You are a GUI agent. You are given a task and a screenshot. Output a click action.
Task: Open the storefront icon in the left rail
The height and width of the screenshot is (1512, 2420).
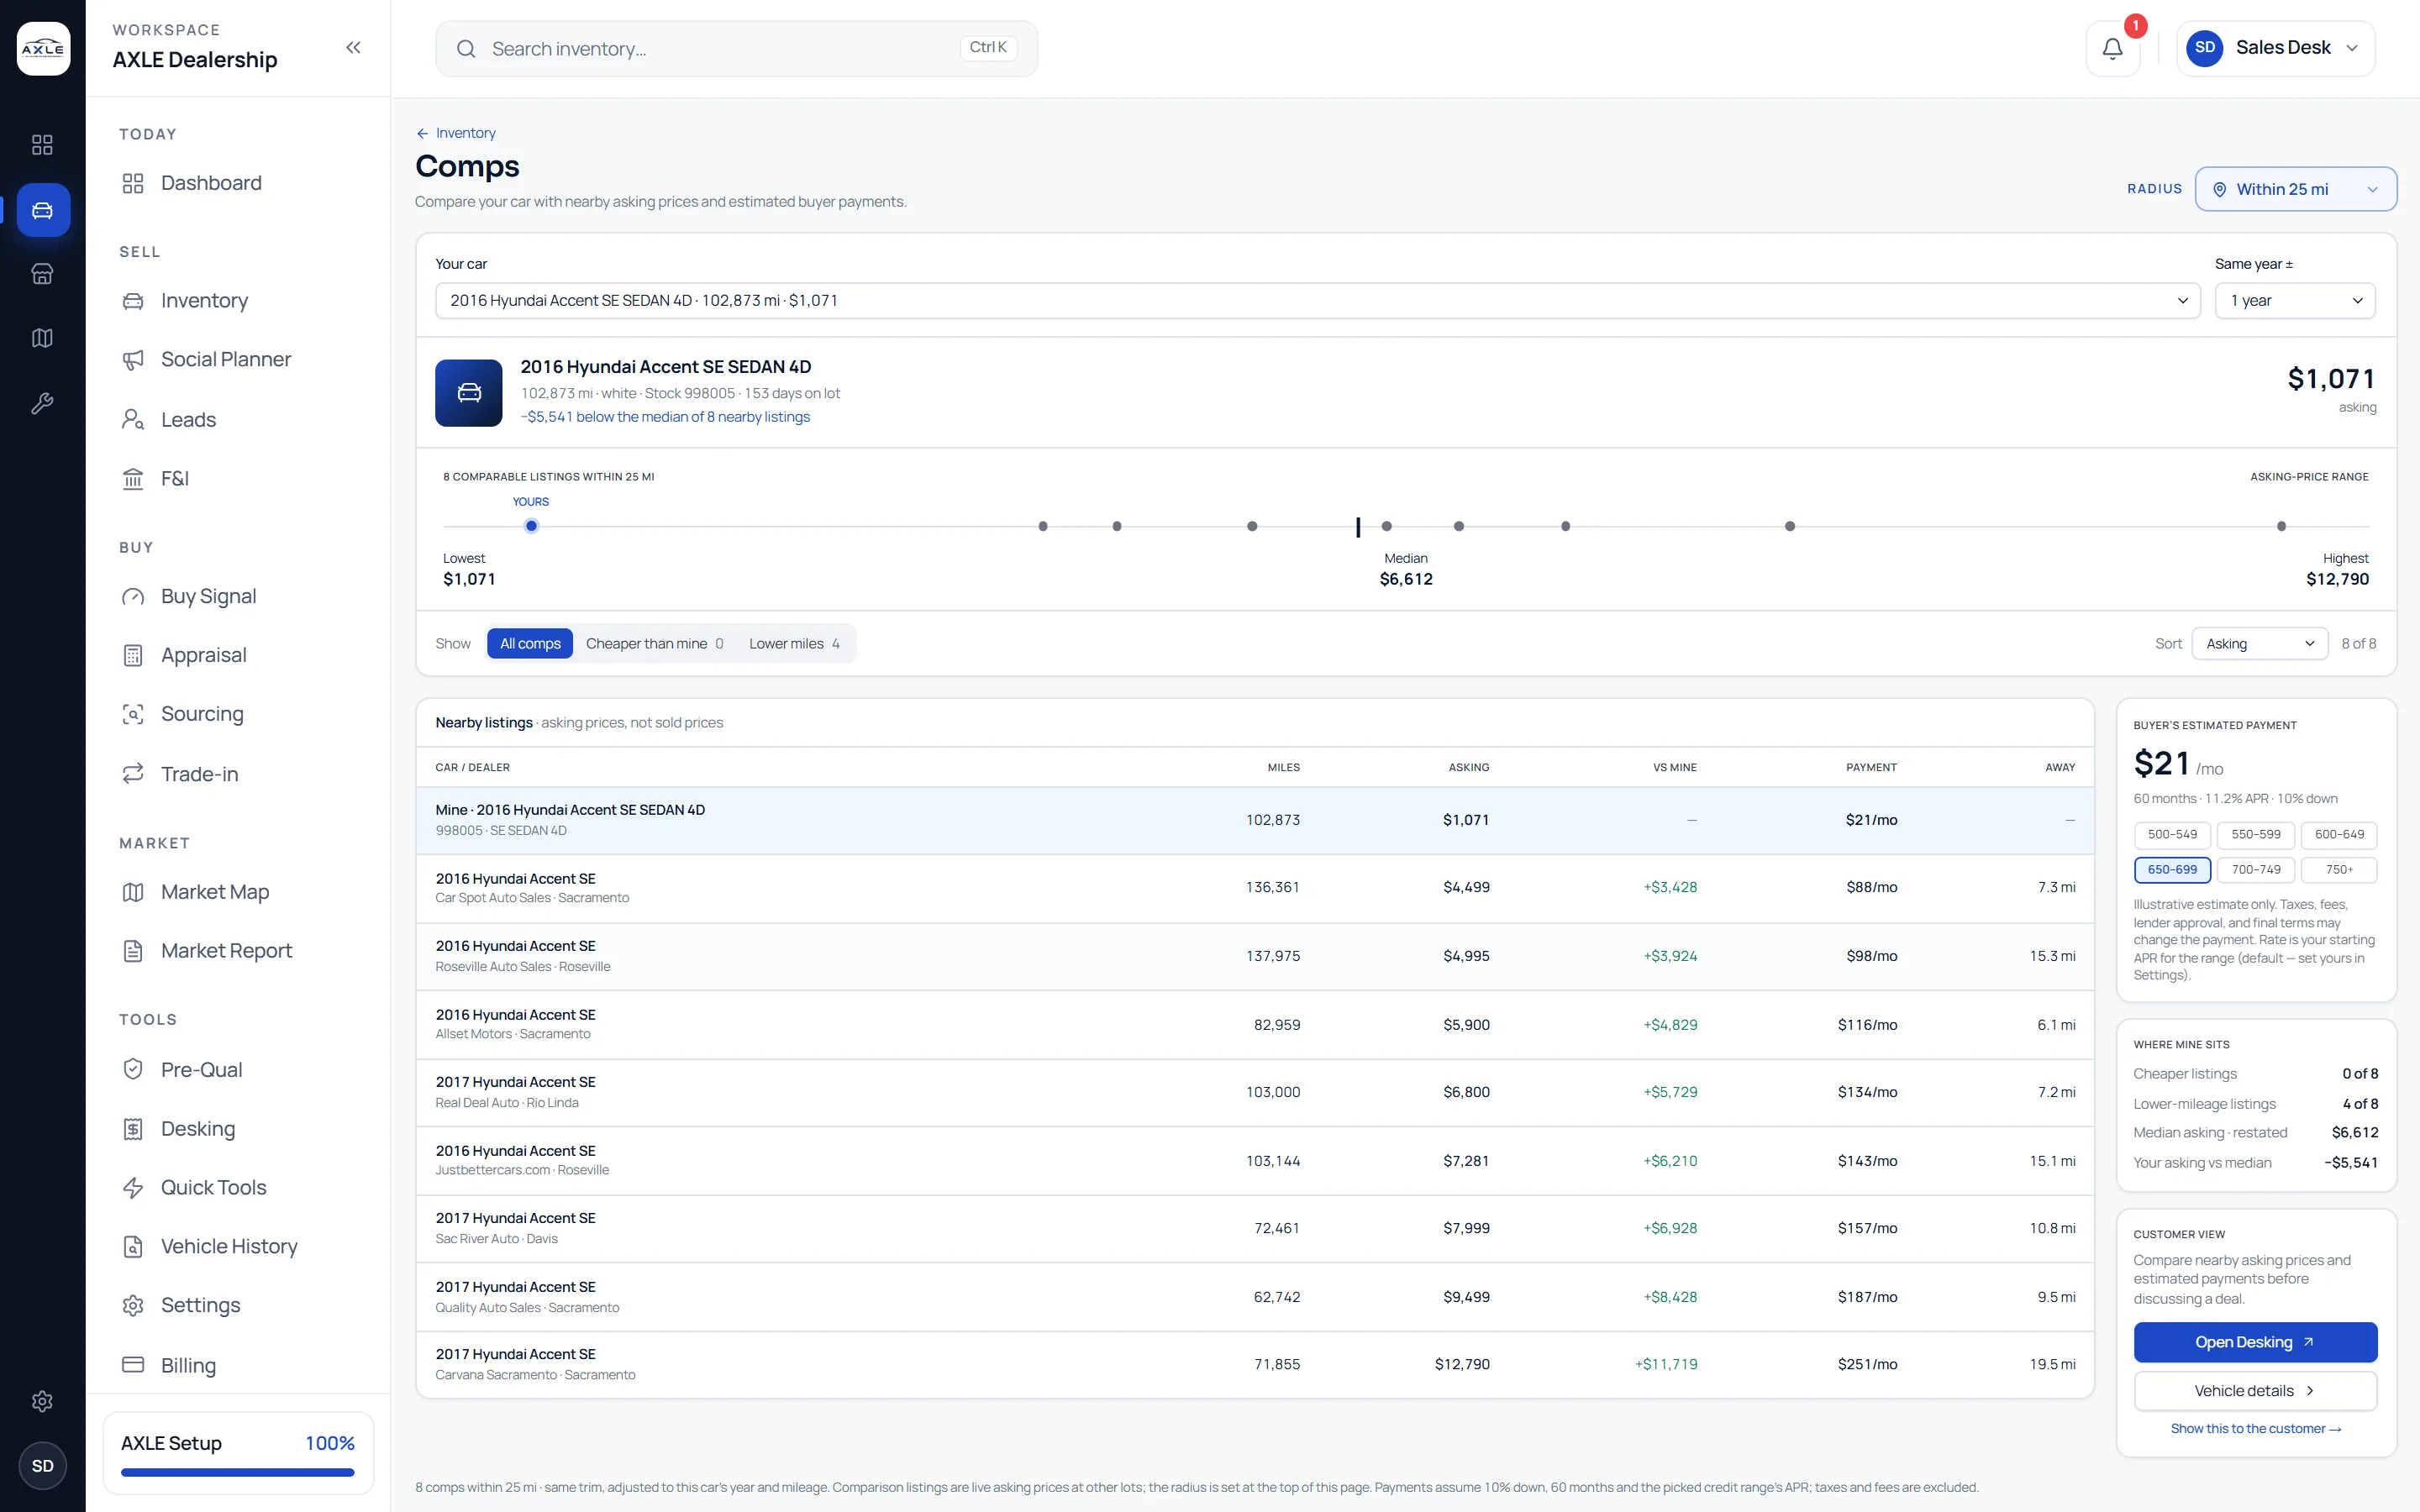42,274
